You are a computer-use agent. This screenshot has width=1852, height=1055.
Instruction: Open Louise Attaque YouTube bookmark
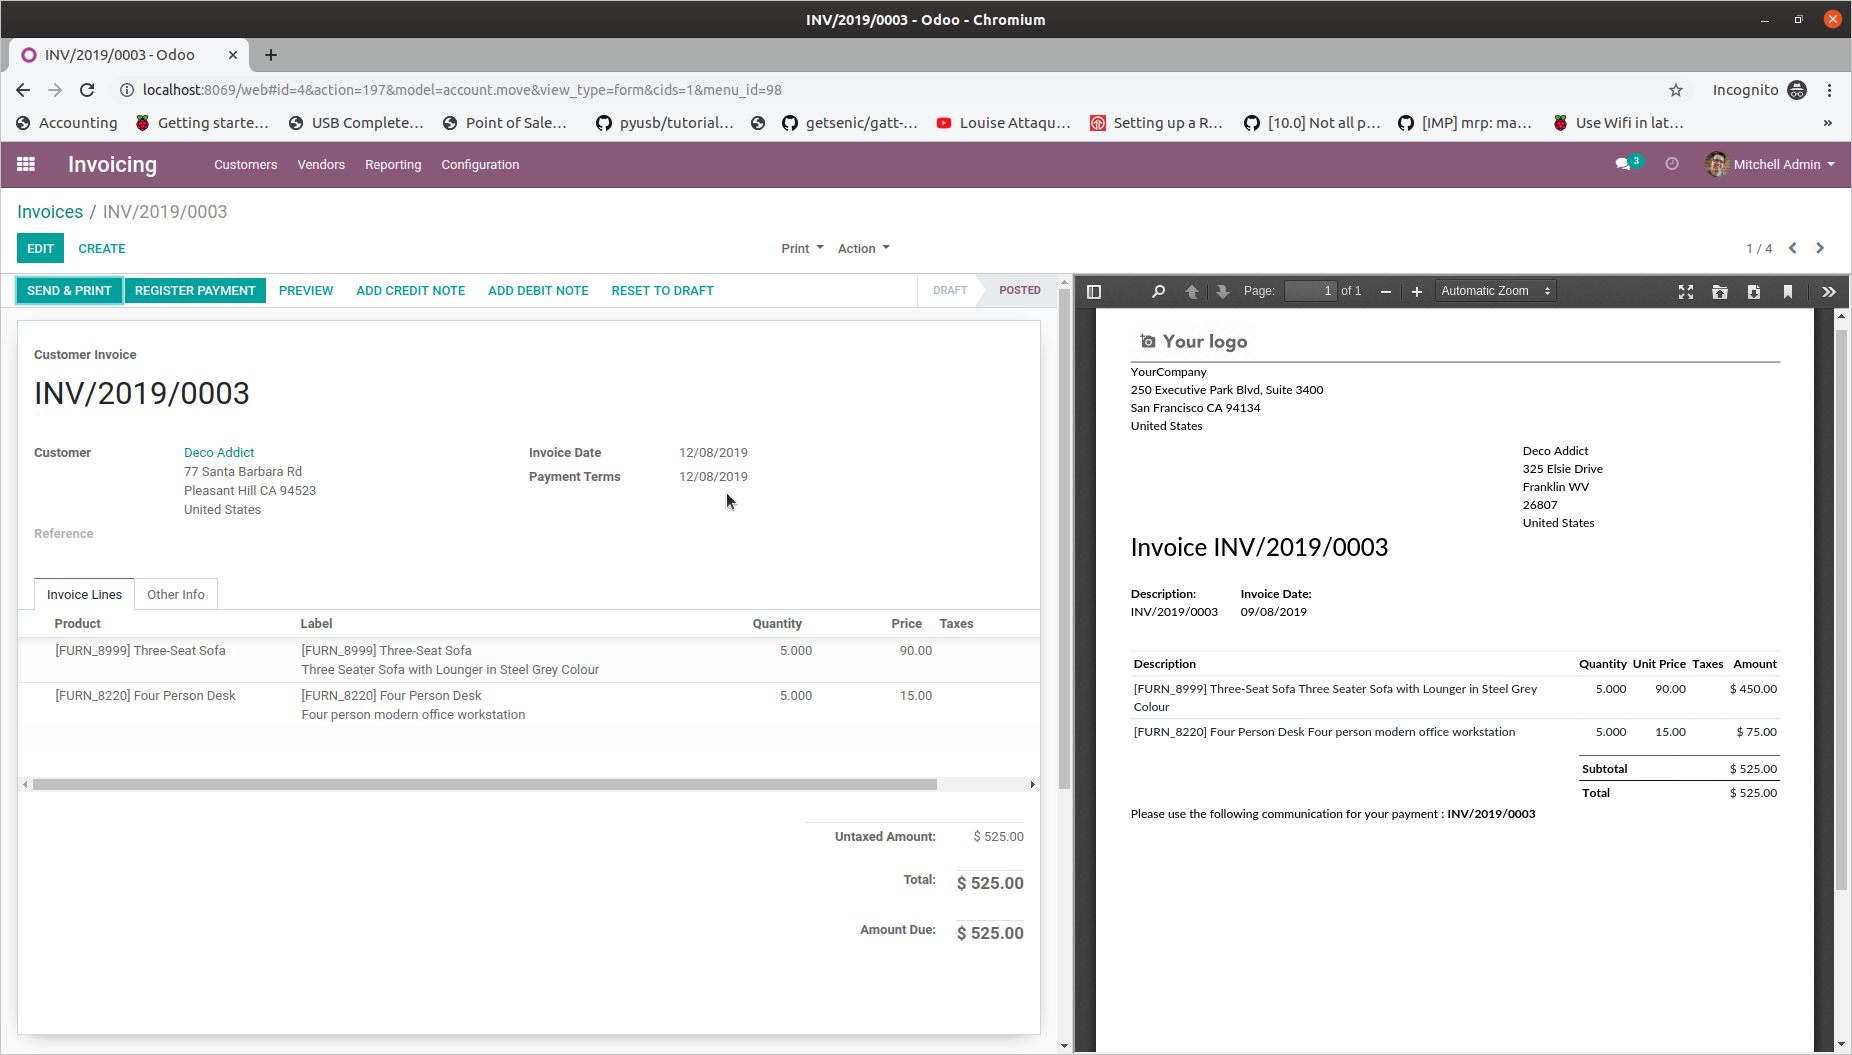coord(1003,123)
